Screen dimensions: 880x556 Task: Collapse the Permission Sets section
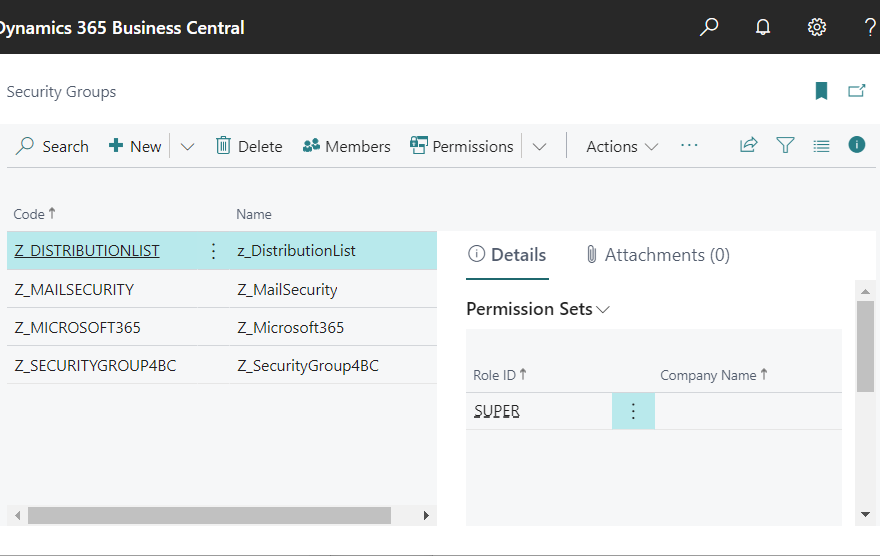point(538,309)
